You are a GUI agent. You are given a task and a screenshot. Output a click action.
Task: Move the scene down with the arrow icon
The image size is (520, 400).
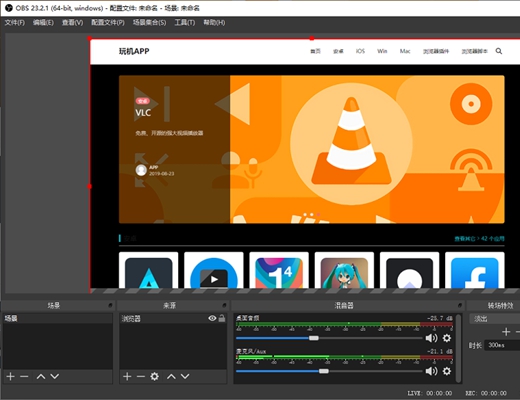tap(55, 376)
